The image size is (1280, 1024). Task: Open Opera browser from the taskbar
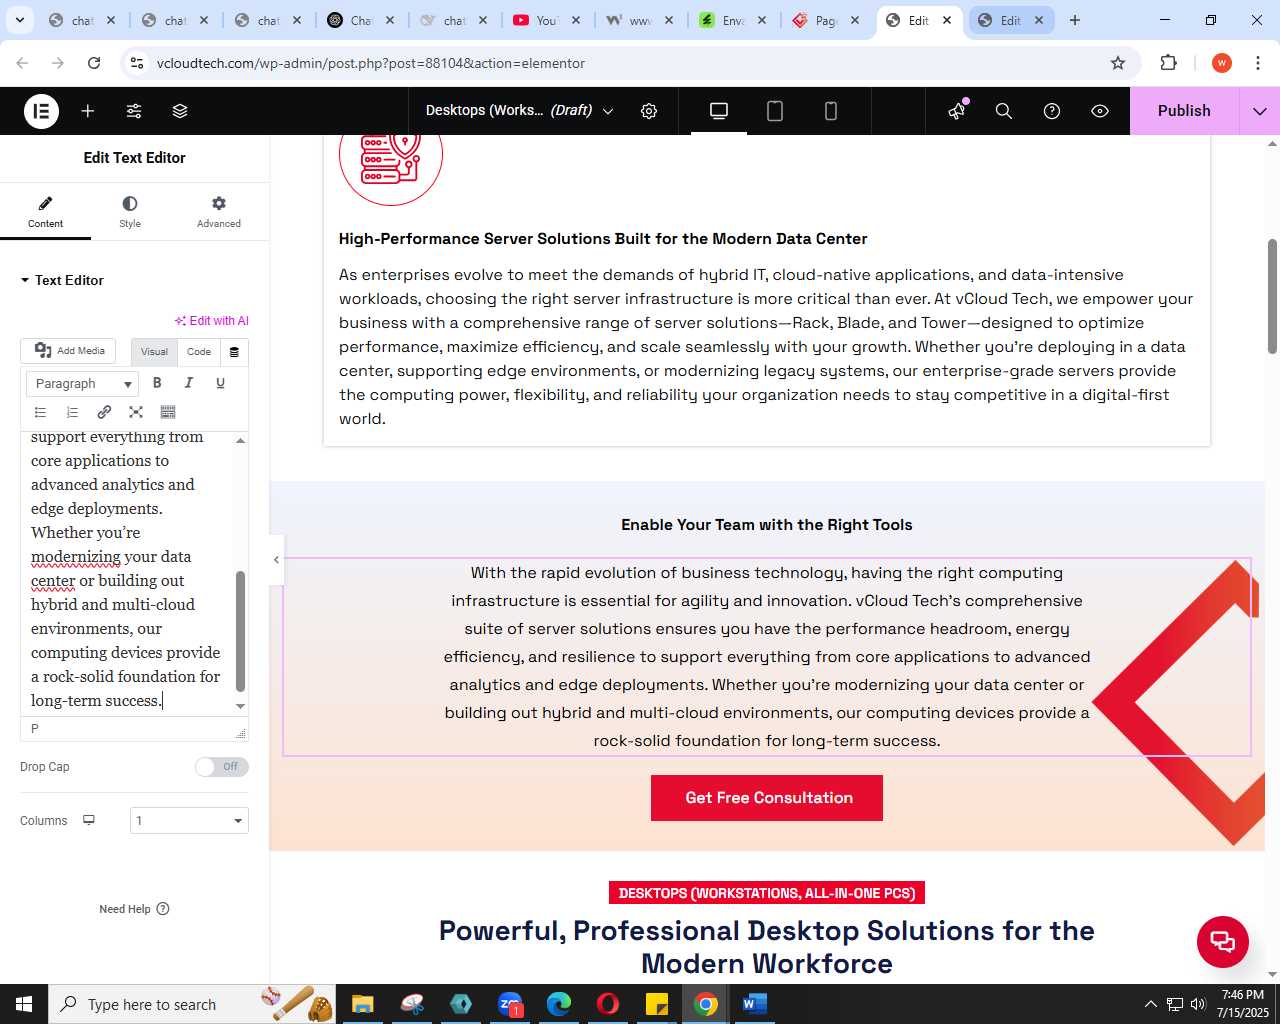pyautogui.click(x=608, y=1004)
